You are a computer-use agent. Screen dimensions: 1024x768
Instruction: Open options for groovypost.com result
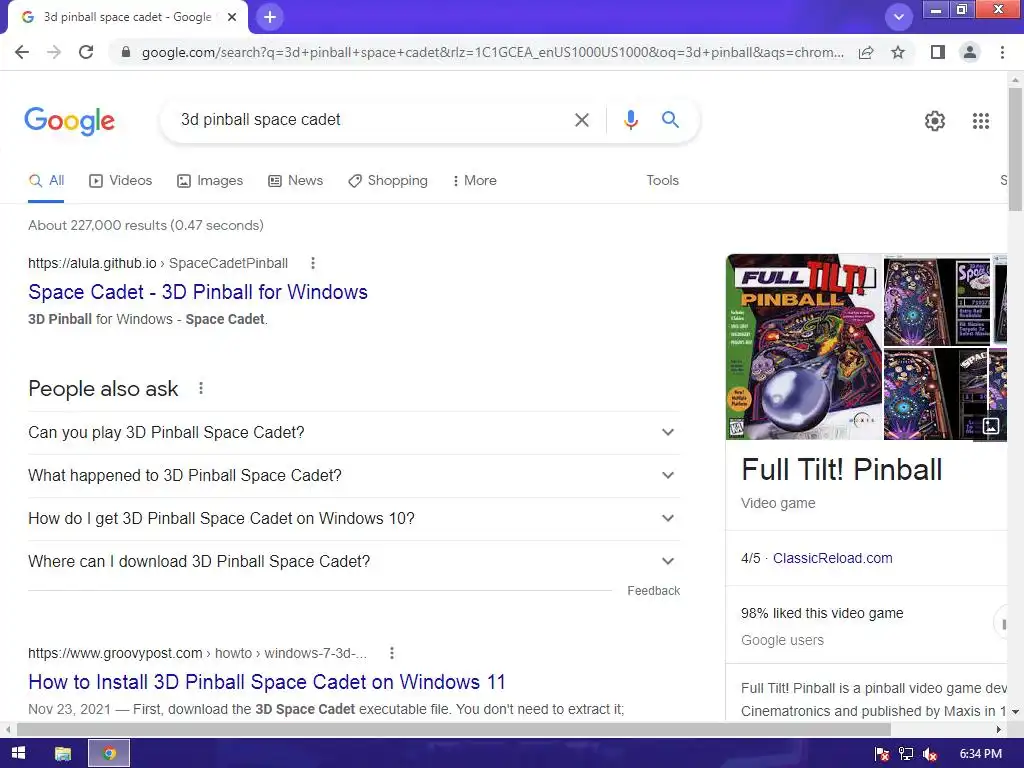(x=392, y=653)
